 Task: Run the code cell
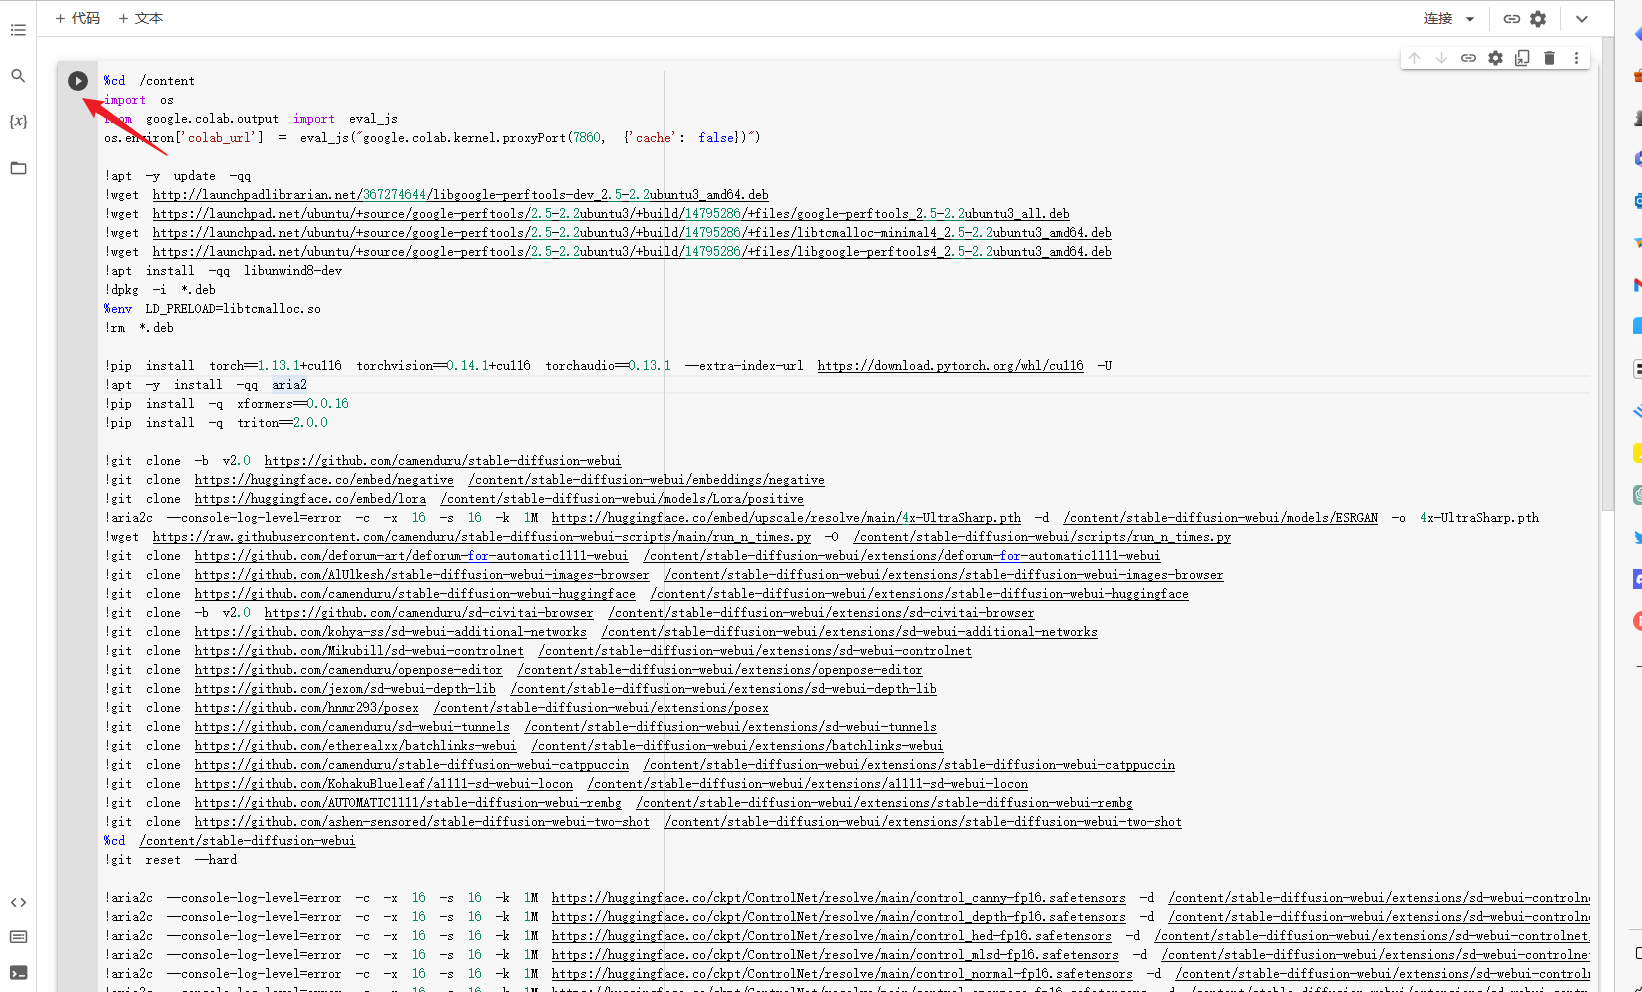point(78,81)
